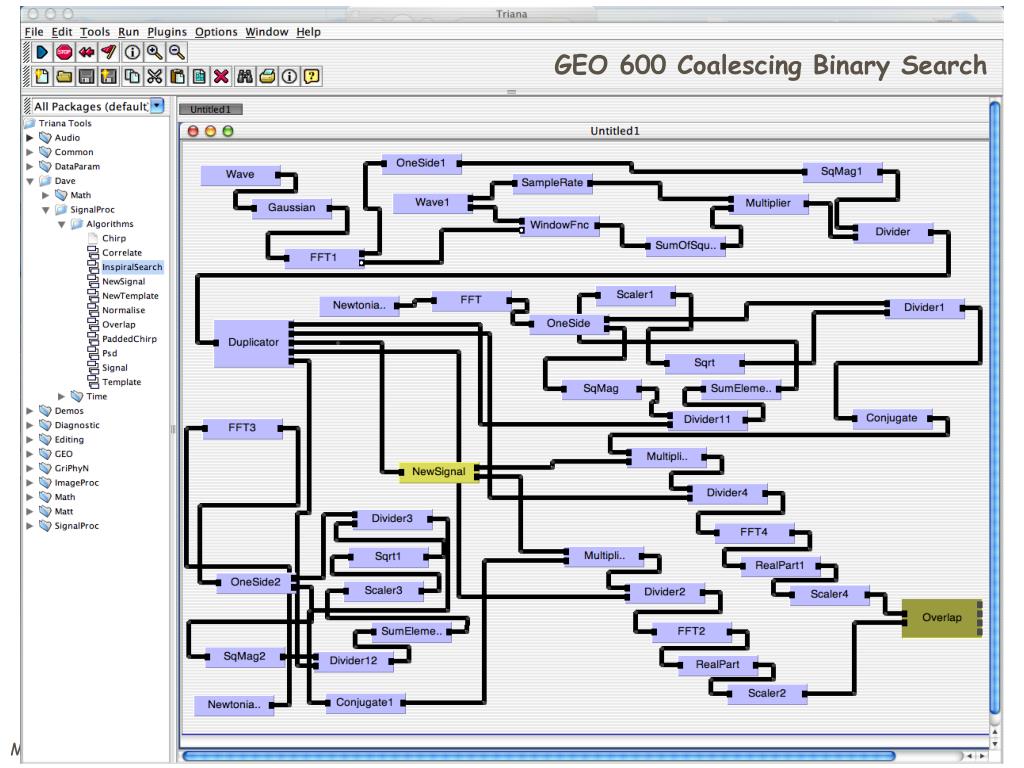Click the teal document icon beside paste

point(199,76)
